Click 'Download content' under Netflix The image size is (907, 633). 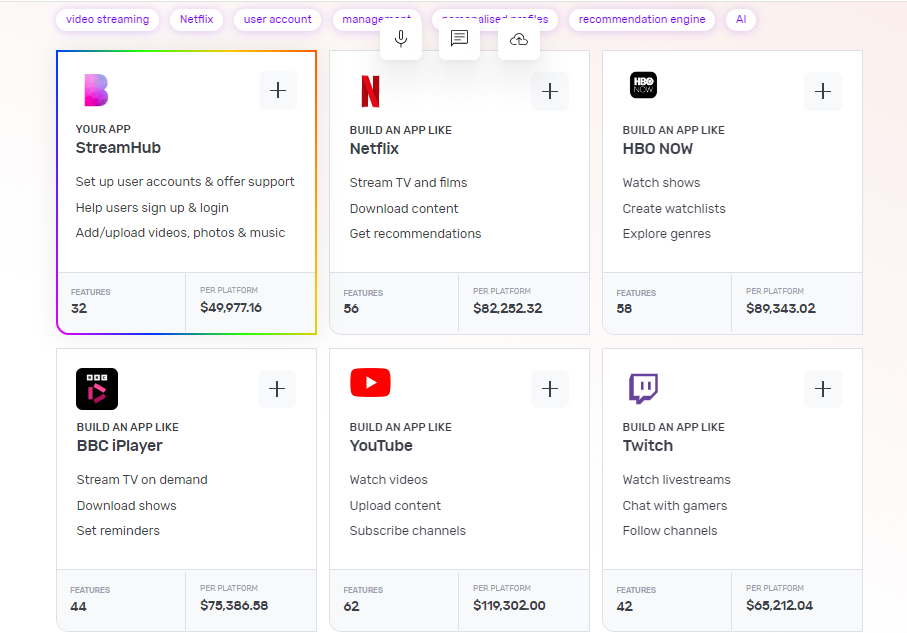(x=404, y=209)
